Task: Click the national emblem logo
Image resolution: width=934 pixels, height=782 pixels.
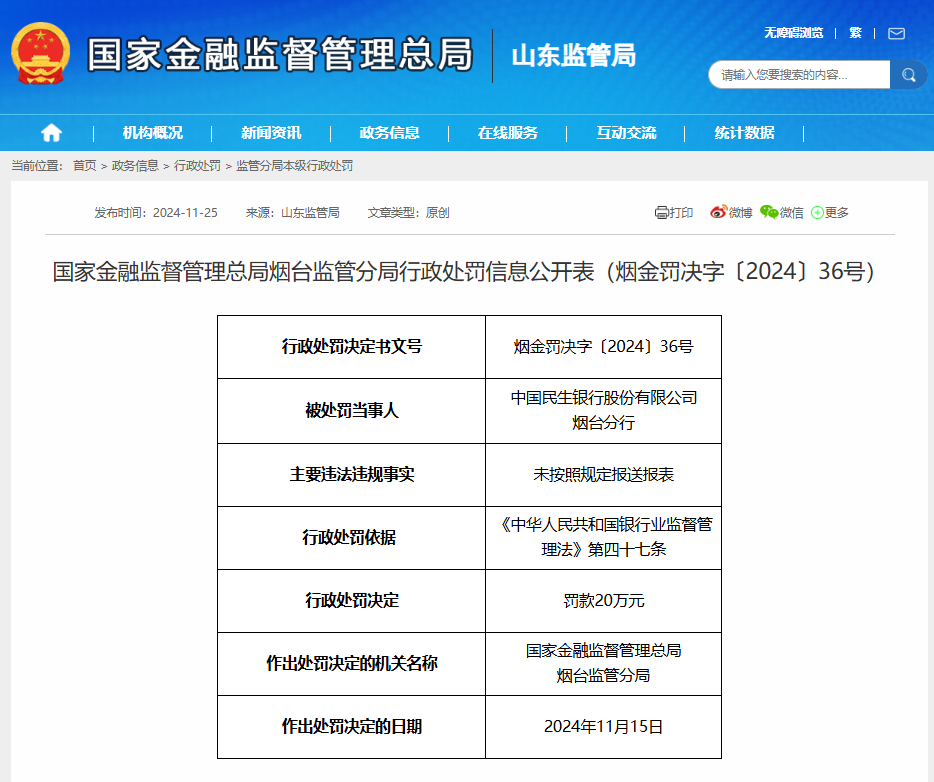Action: (x=41, y=54)
